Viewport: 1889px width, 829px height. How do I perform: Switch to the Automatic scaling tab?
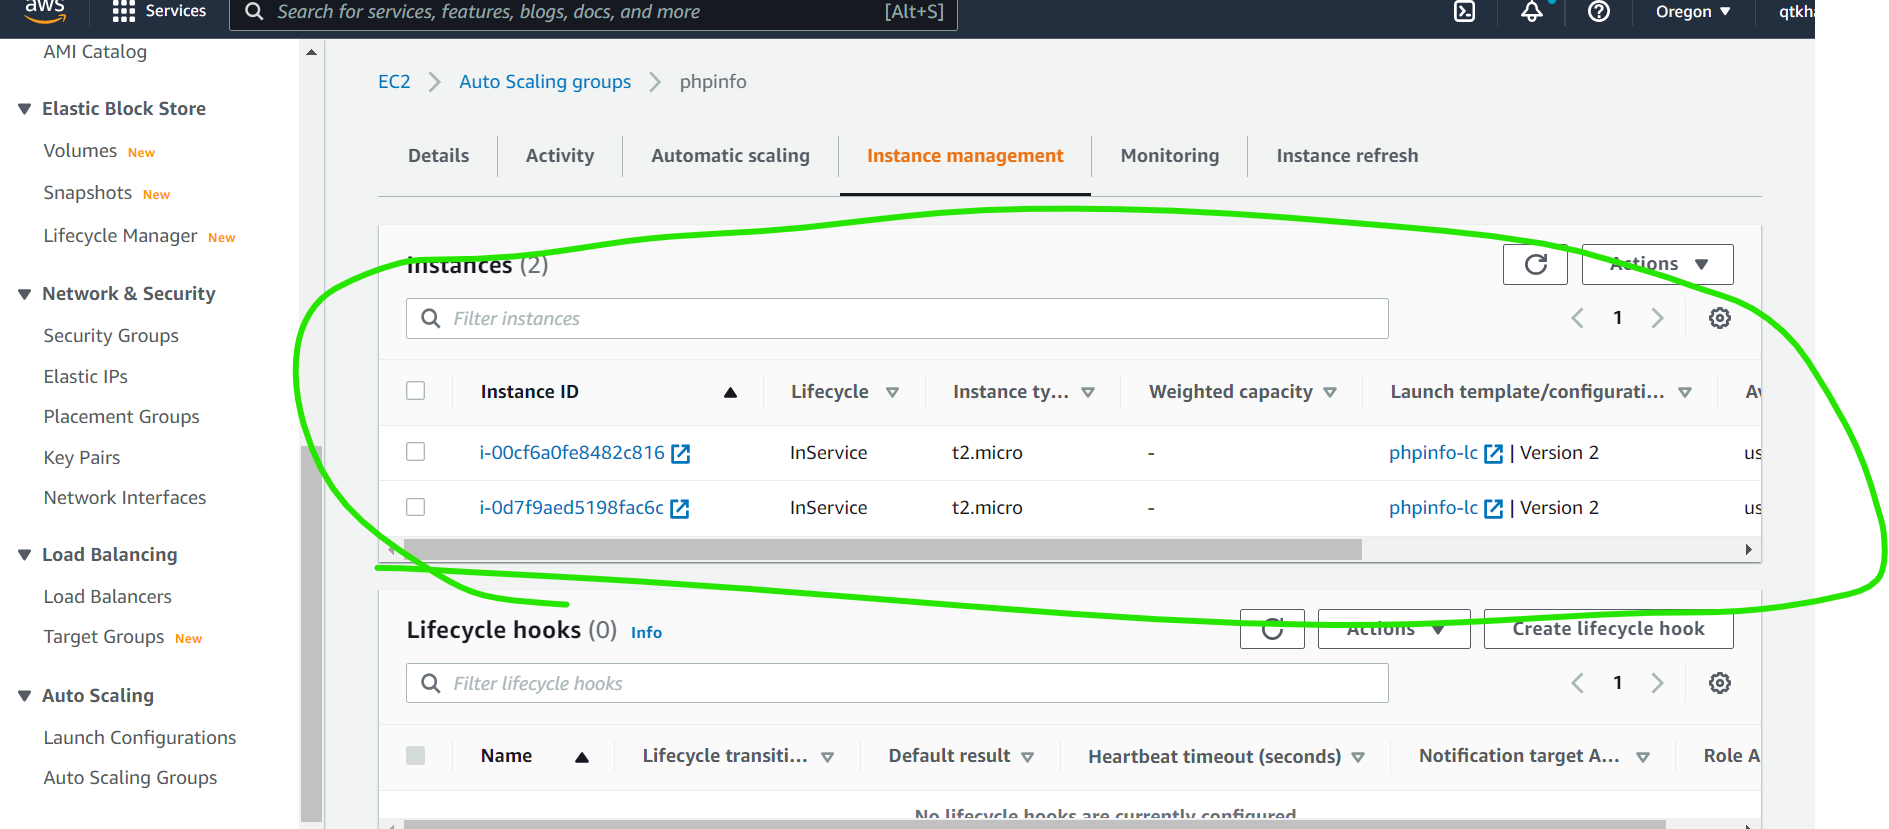tap(730, 156)
